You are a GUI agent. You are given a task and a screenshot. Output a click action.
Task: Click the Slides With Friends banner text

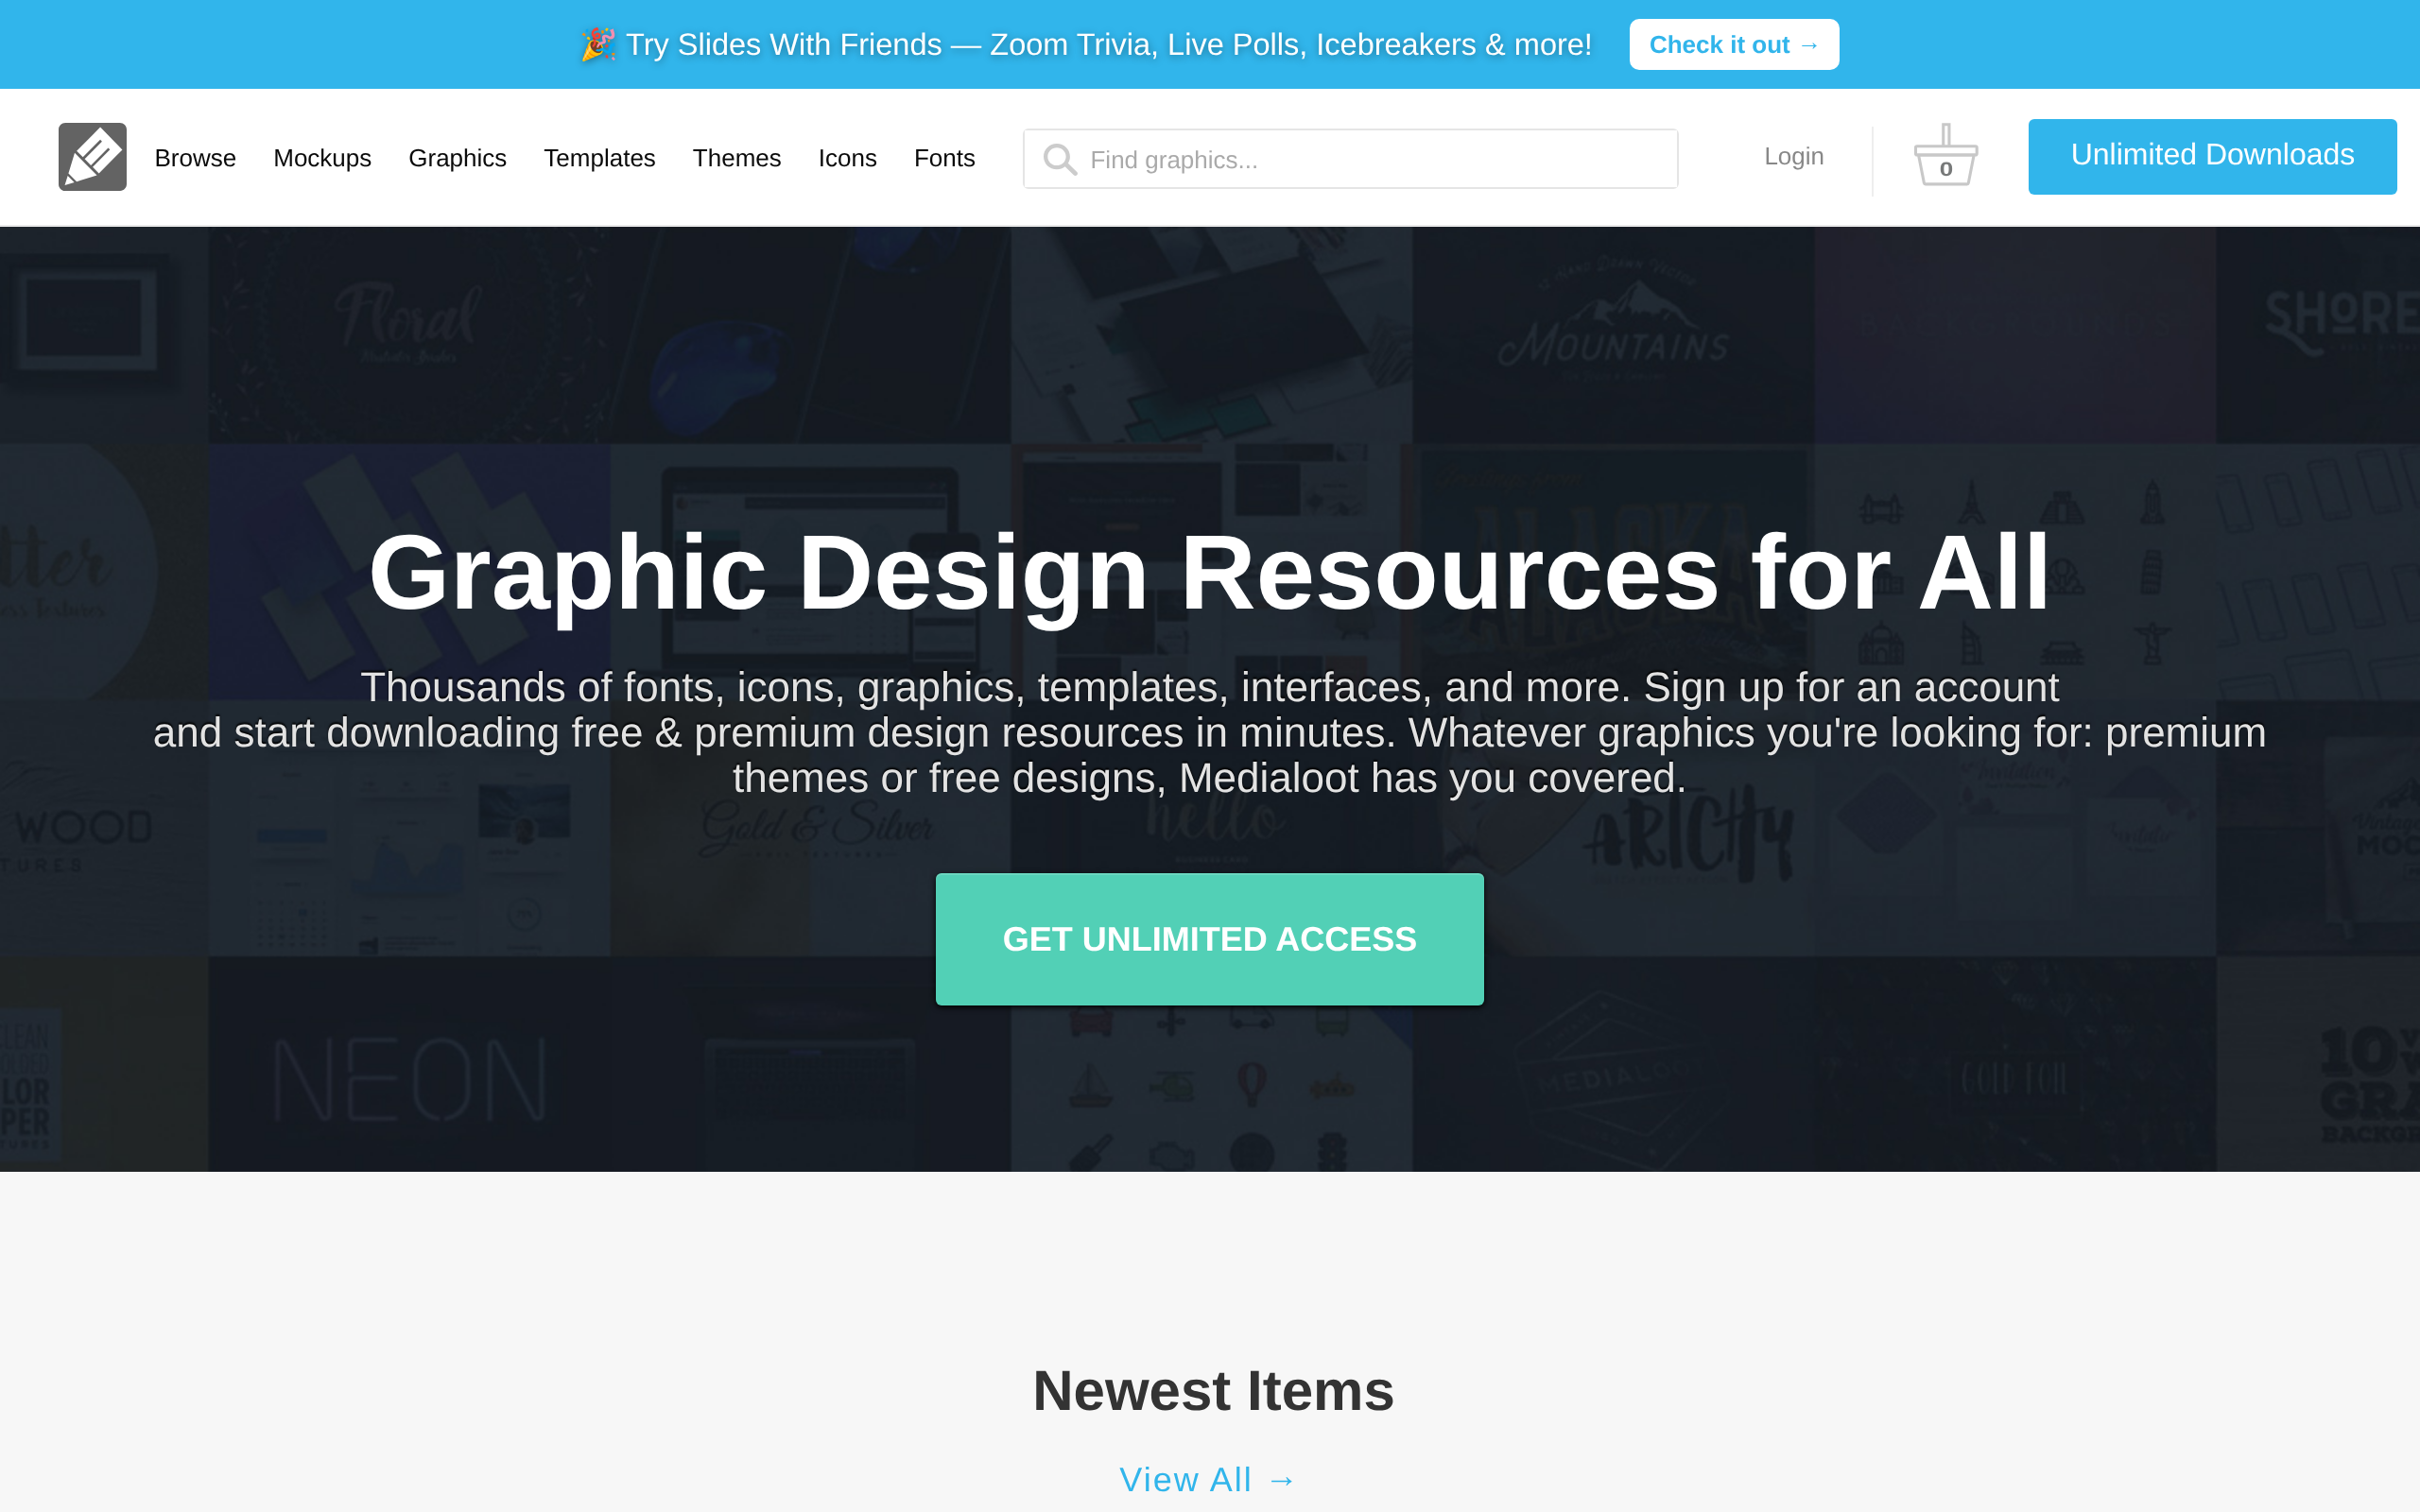click(1086, 44)
